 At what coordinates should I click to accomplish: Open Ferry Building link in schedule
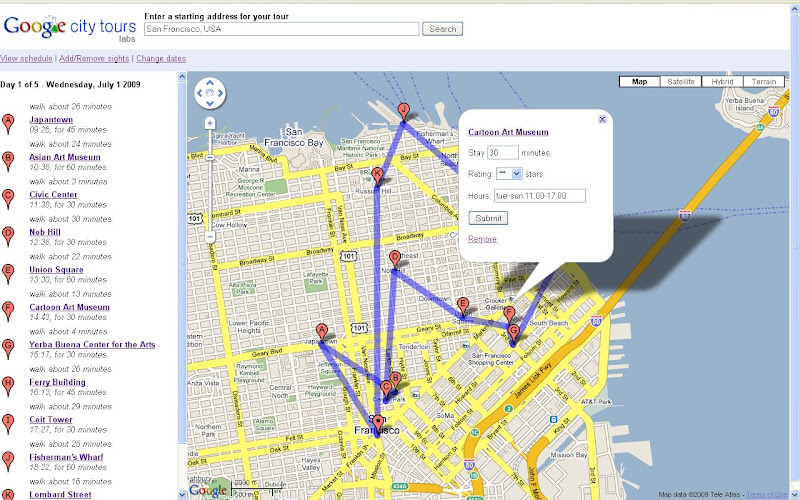click(57, 382)
